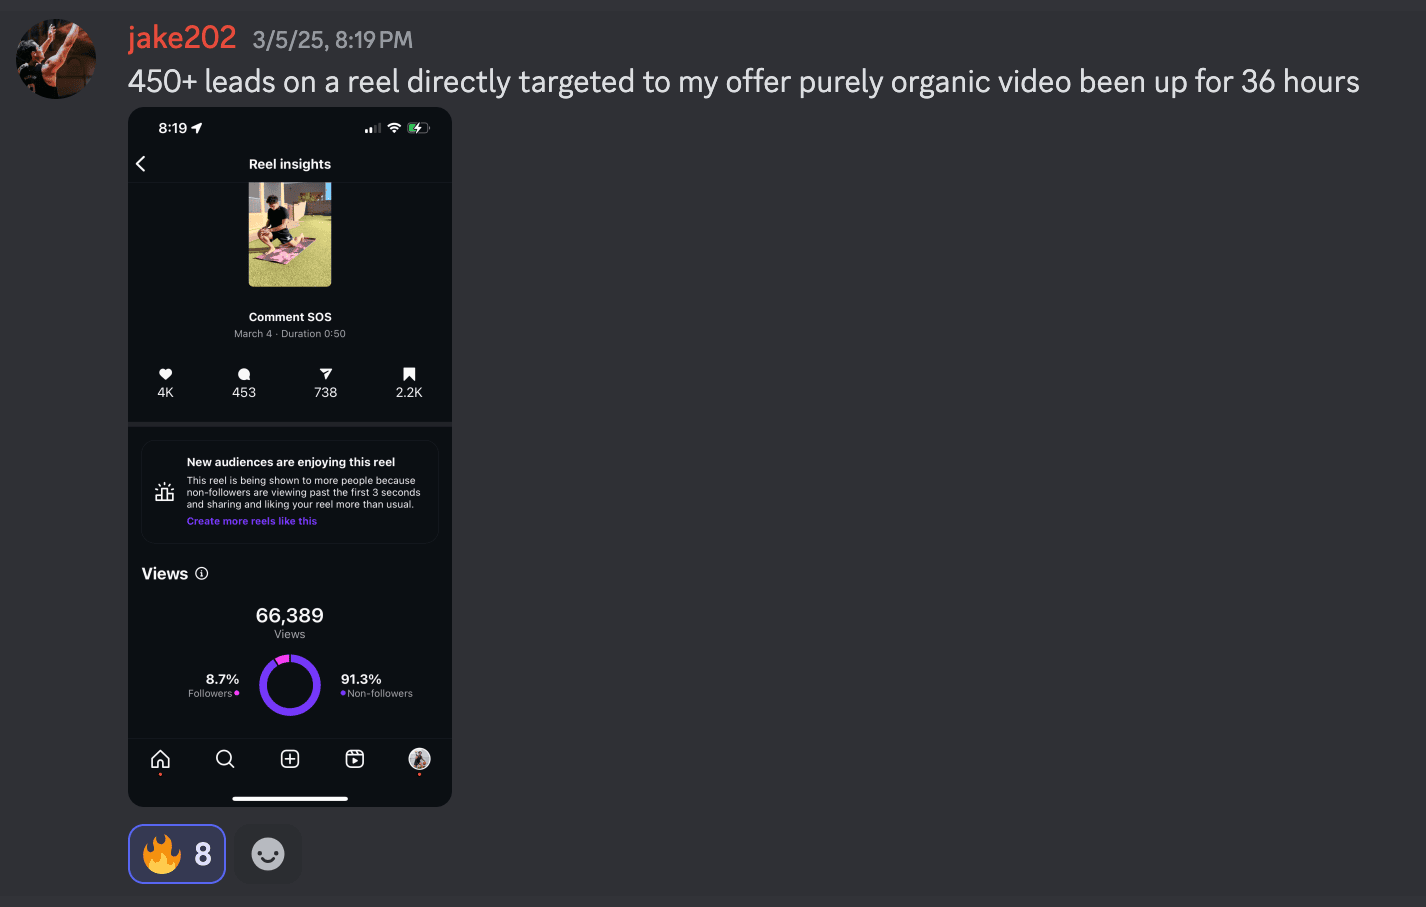Viewport: 1426px width, 907px height.
Task: Click the comment bubble icon above 453
Action: [244, 374]
